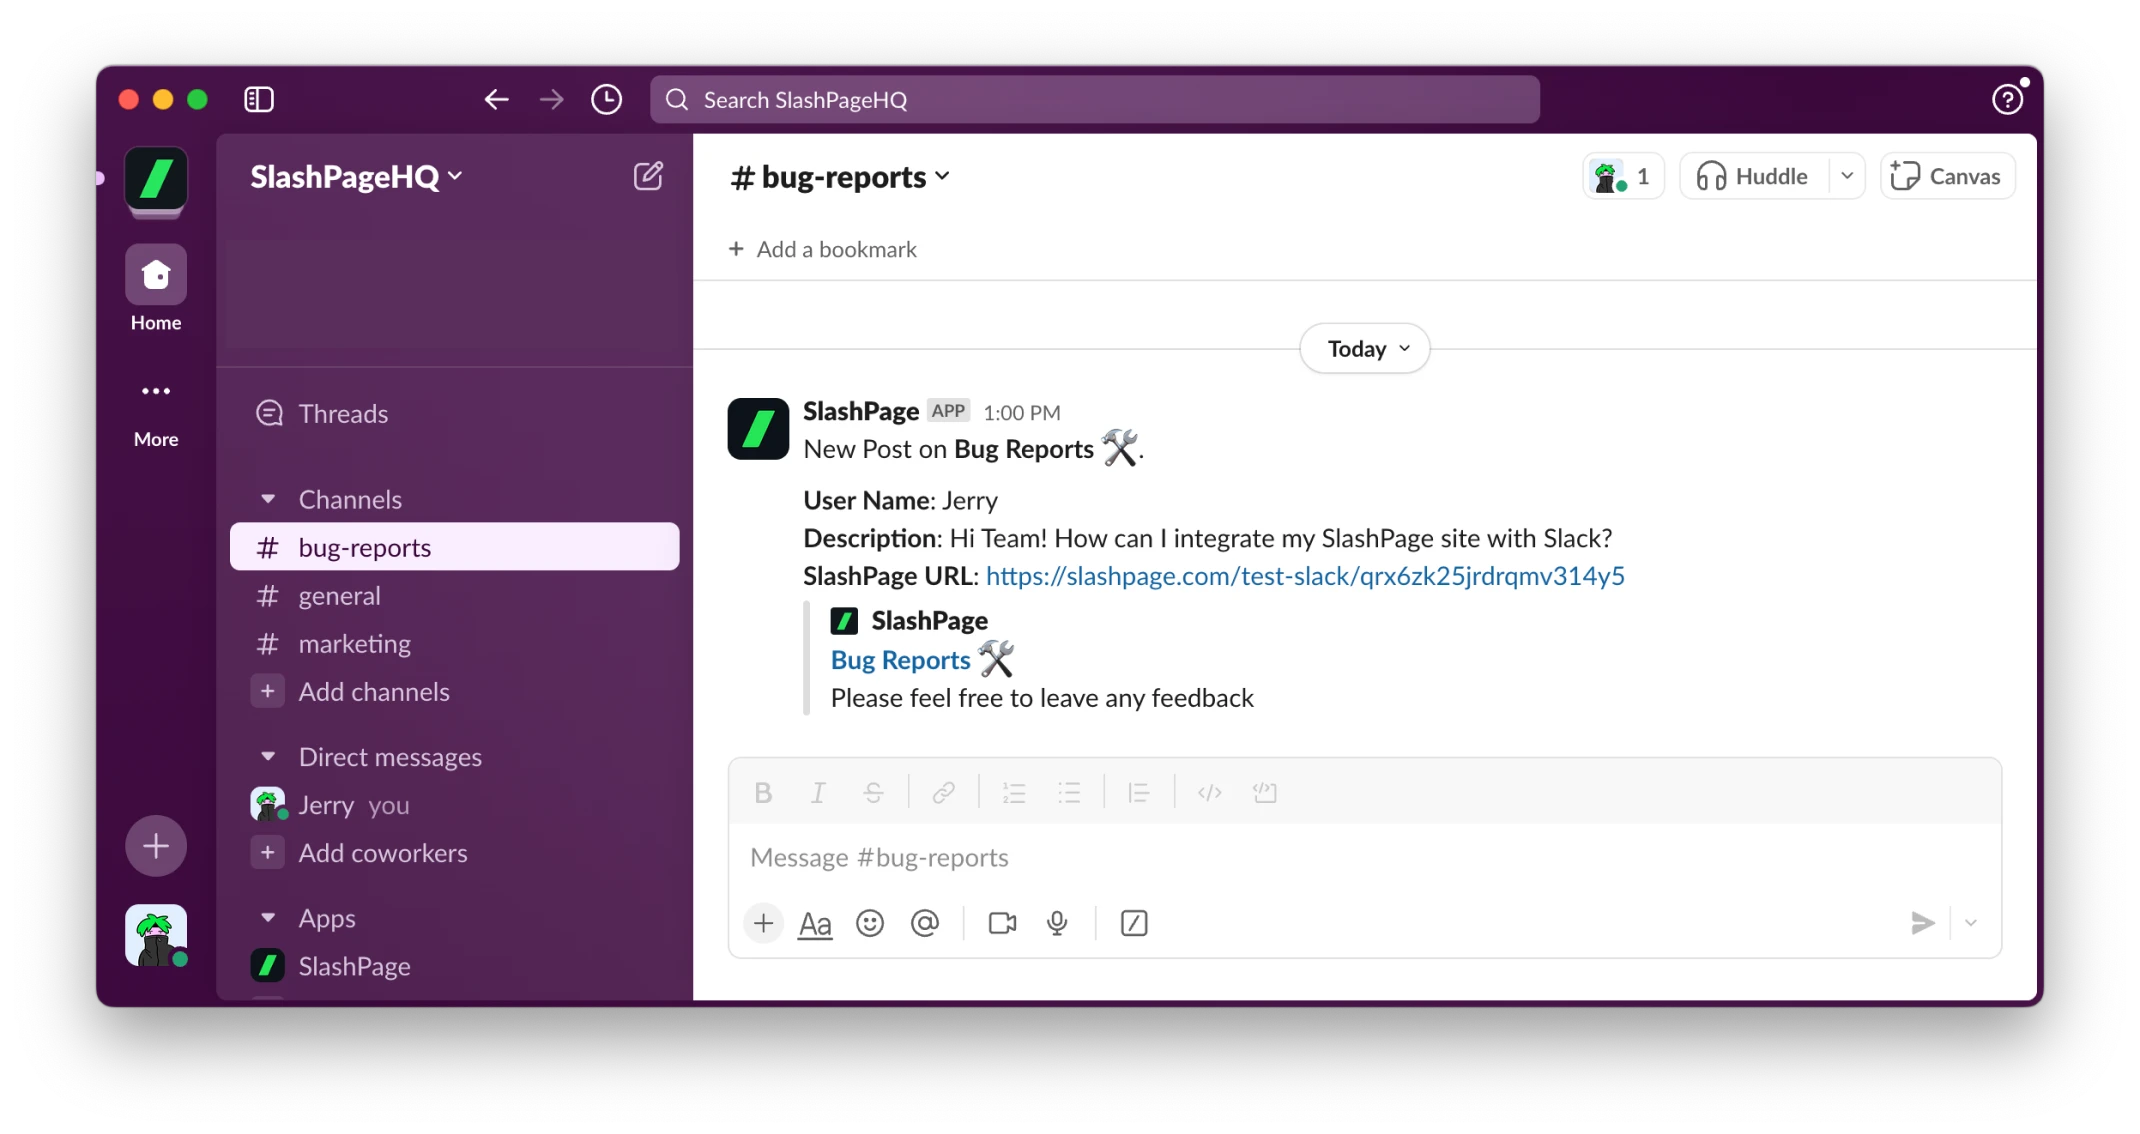Click the SlashPage message avatar
Screen dimensions: 2140x1134
click(x=758, y=429)
